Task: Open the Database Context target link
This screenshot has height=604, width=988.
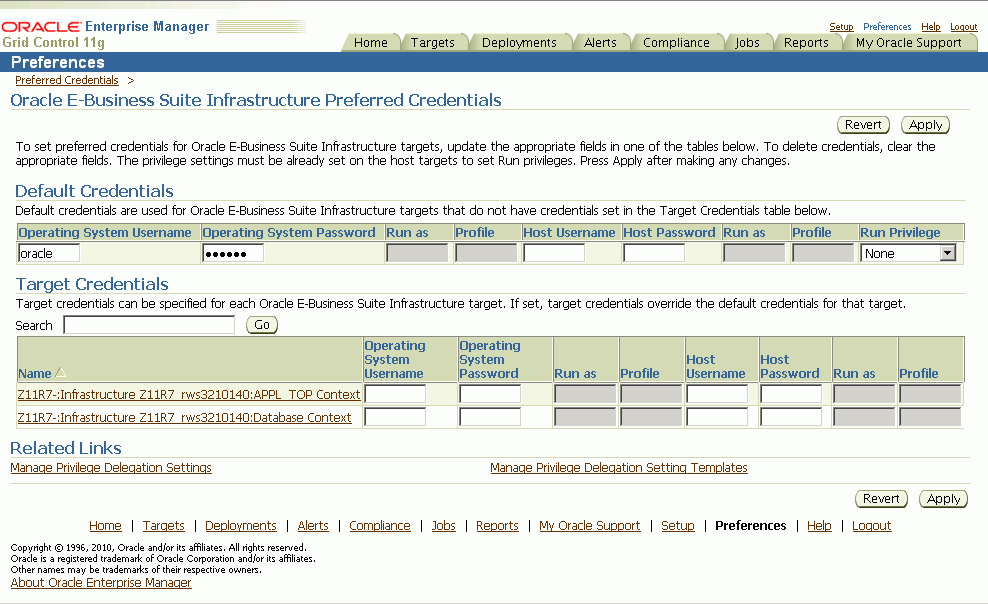Action: point(184,418)
